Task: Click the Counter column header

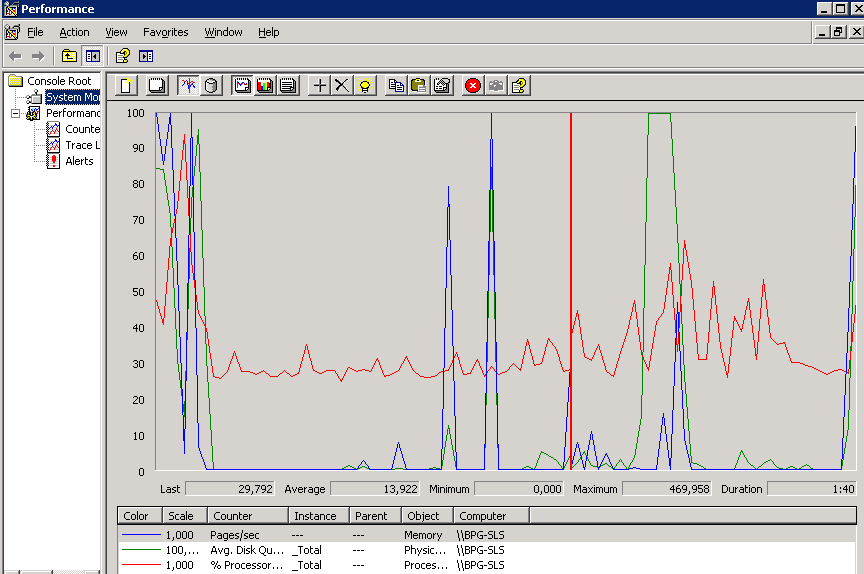Action: pos(247,516)
